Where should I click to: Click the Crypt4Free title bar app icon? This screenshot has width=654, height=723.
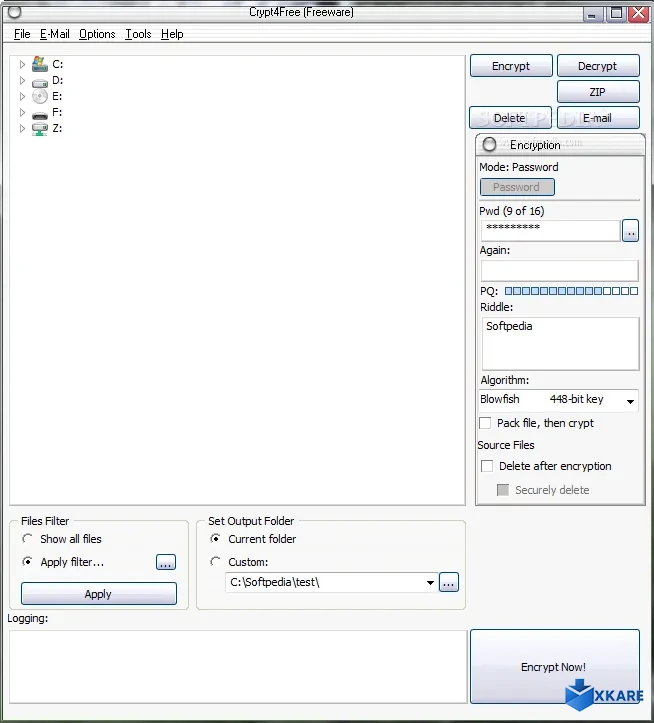15,12
